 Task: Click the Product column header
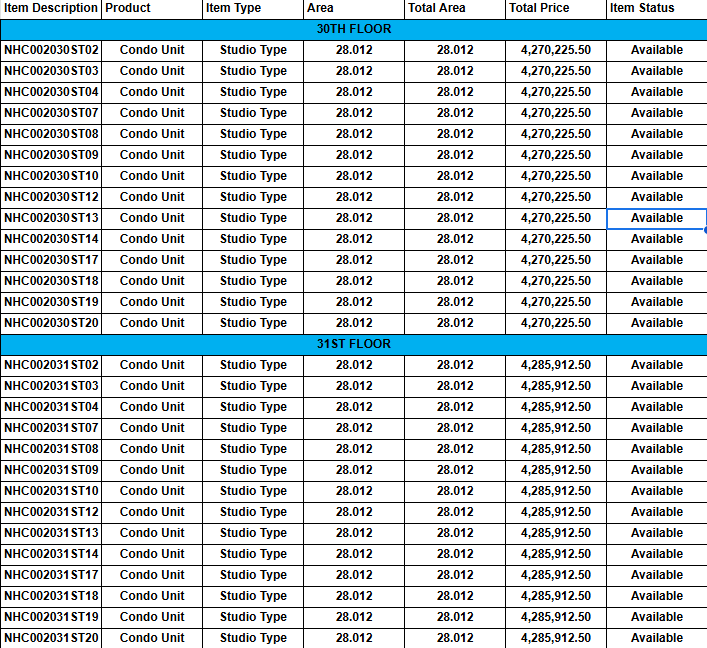coord(152,8)
